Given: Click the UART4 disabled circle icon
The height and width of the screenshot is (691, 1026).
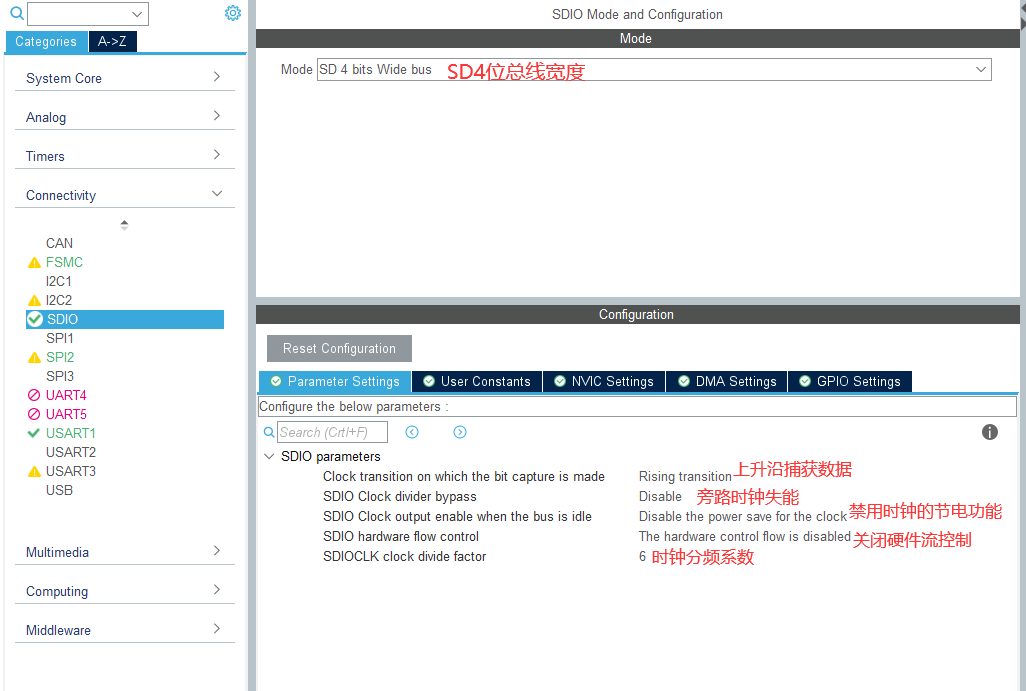Looking at the screenshot, I should point(34,395).
